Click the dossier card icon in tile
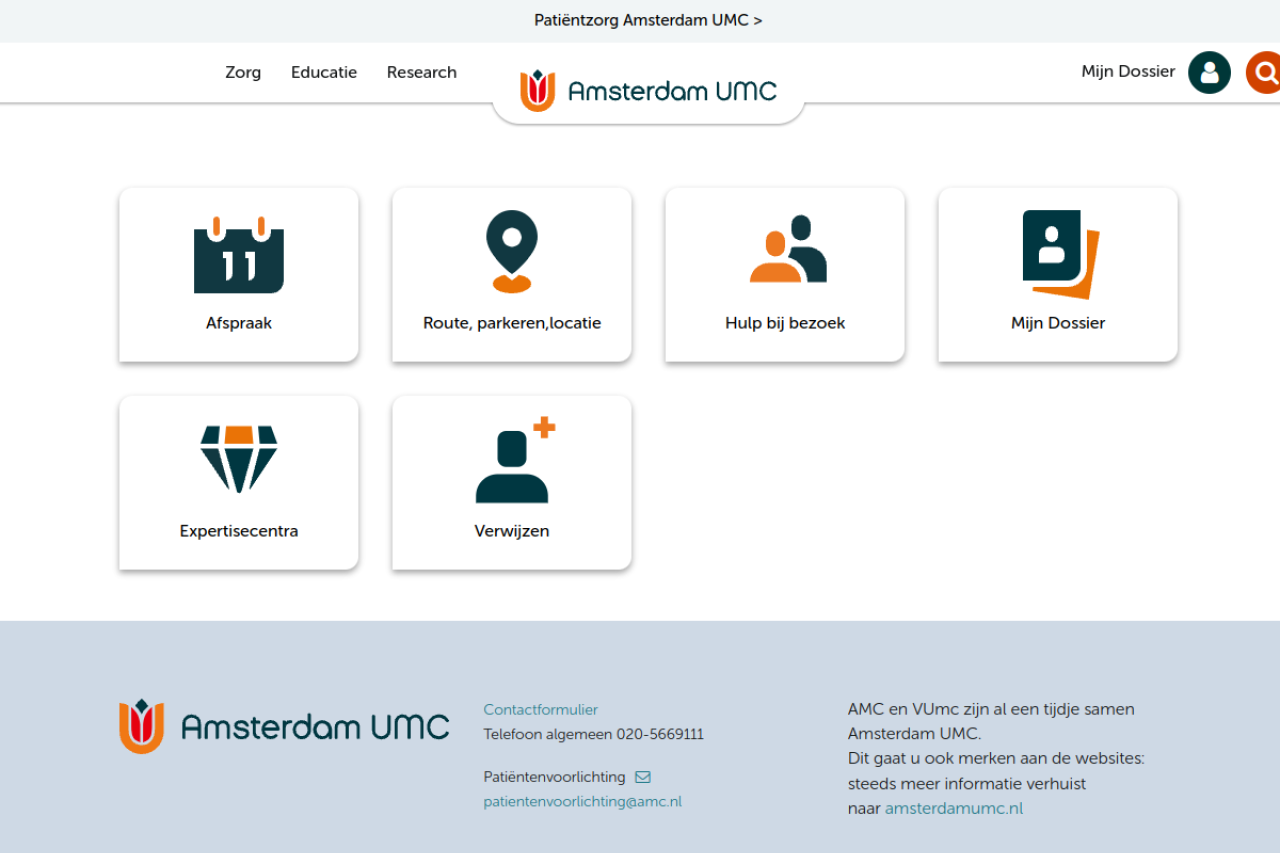Screen dimensions: 1280x853 pyautogui.click(x=1060, y=254)
